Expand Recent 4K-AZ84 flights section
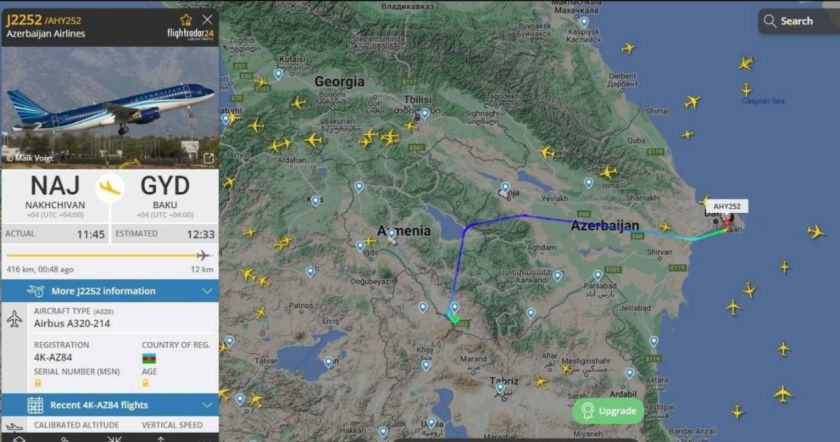This screenshot has height=442, width=840. (x=110, y=405)
